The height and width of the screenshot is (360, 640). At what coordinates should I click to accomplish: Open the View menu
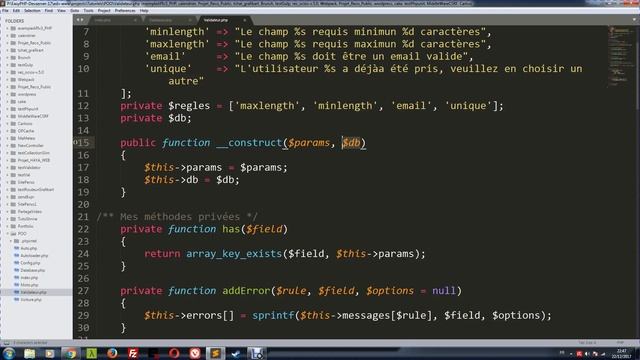(61, 11)
